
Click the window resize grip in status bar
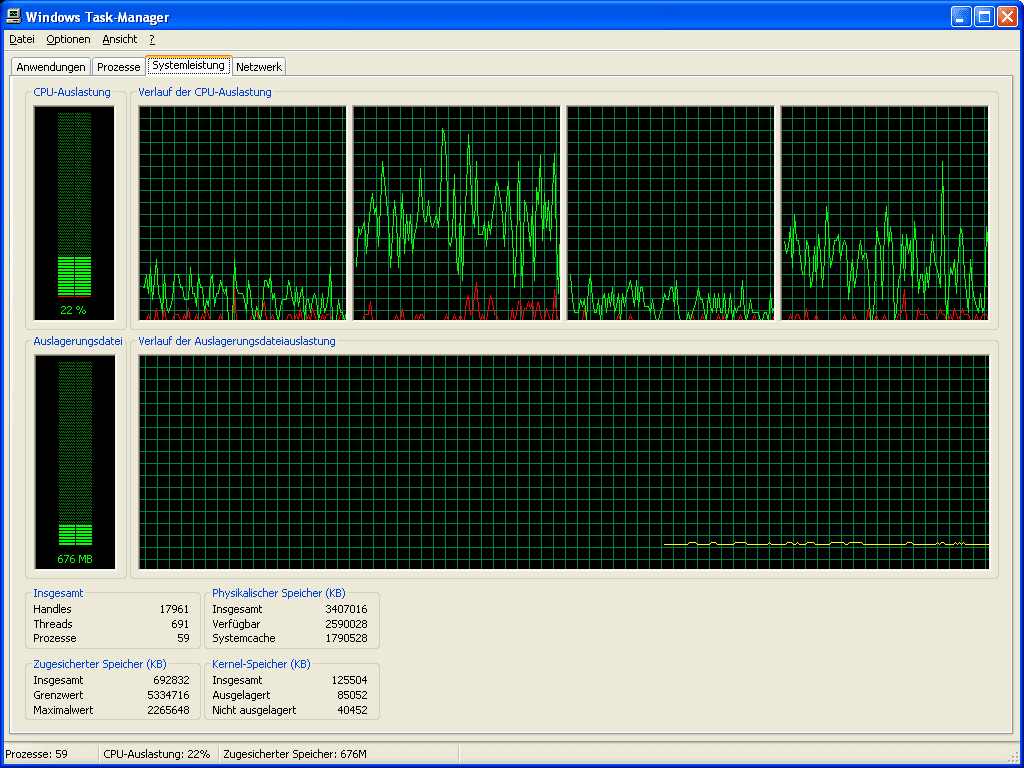pos(1013,756)
